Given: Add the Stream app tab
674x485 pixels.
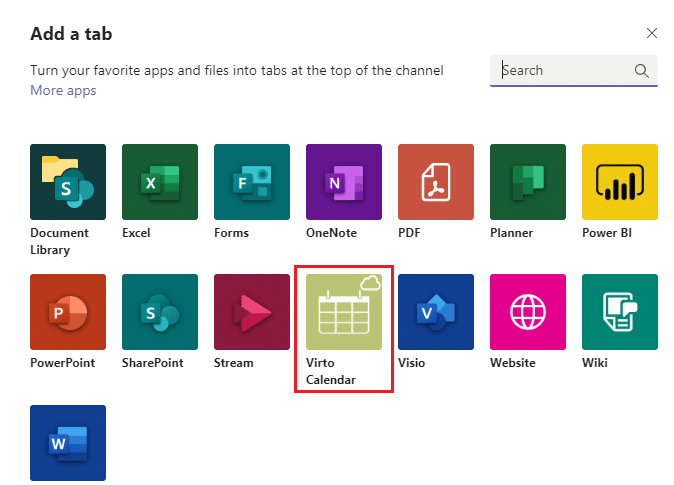Looking at the screenshot, I should [252, 312].
